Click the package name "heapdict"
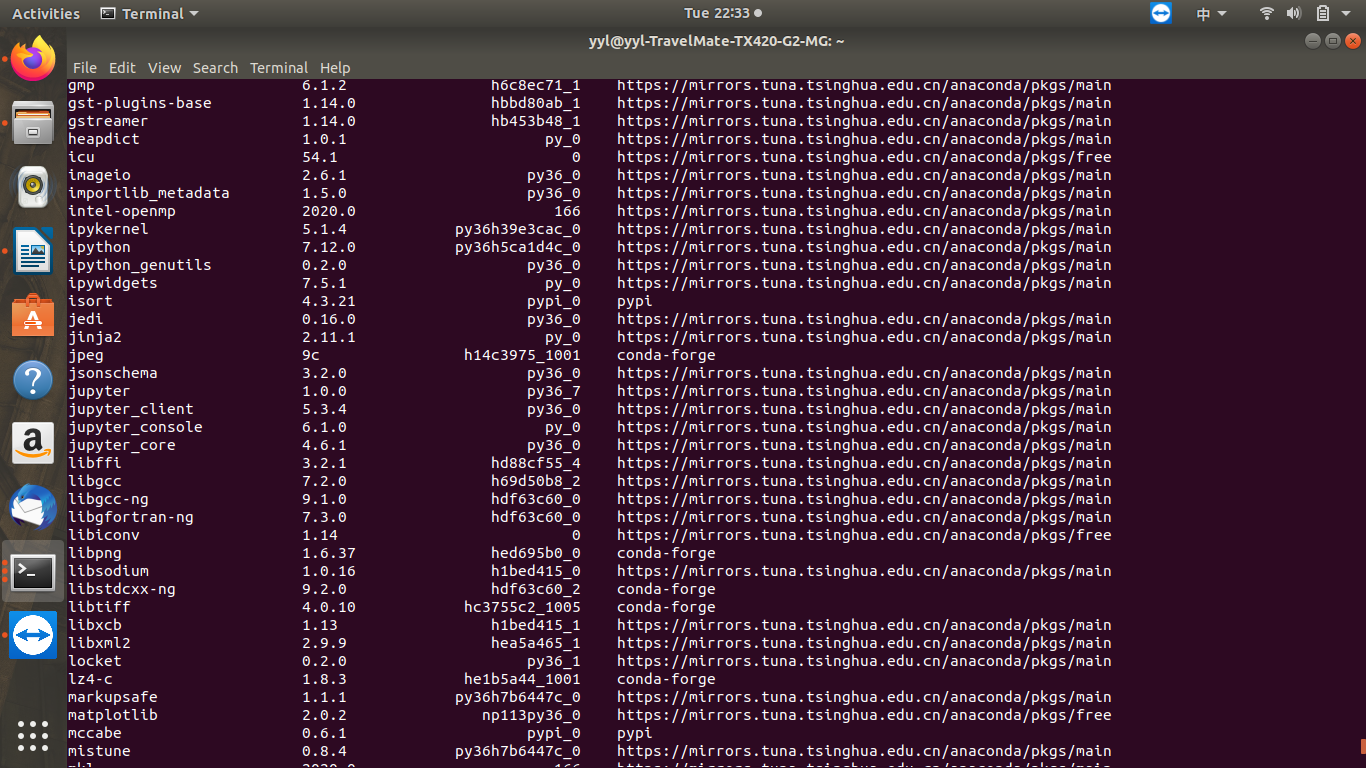This screenshot has width=1366, height=768. coord(104,139)
